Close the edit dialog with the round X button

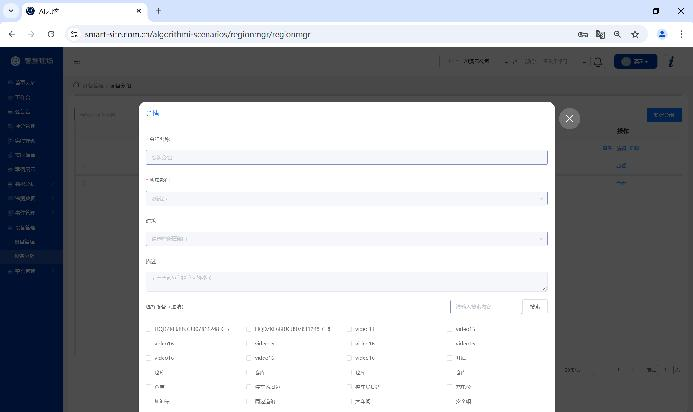coord(569,118)
